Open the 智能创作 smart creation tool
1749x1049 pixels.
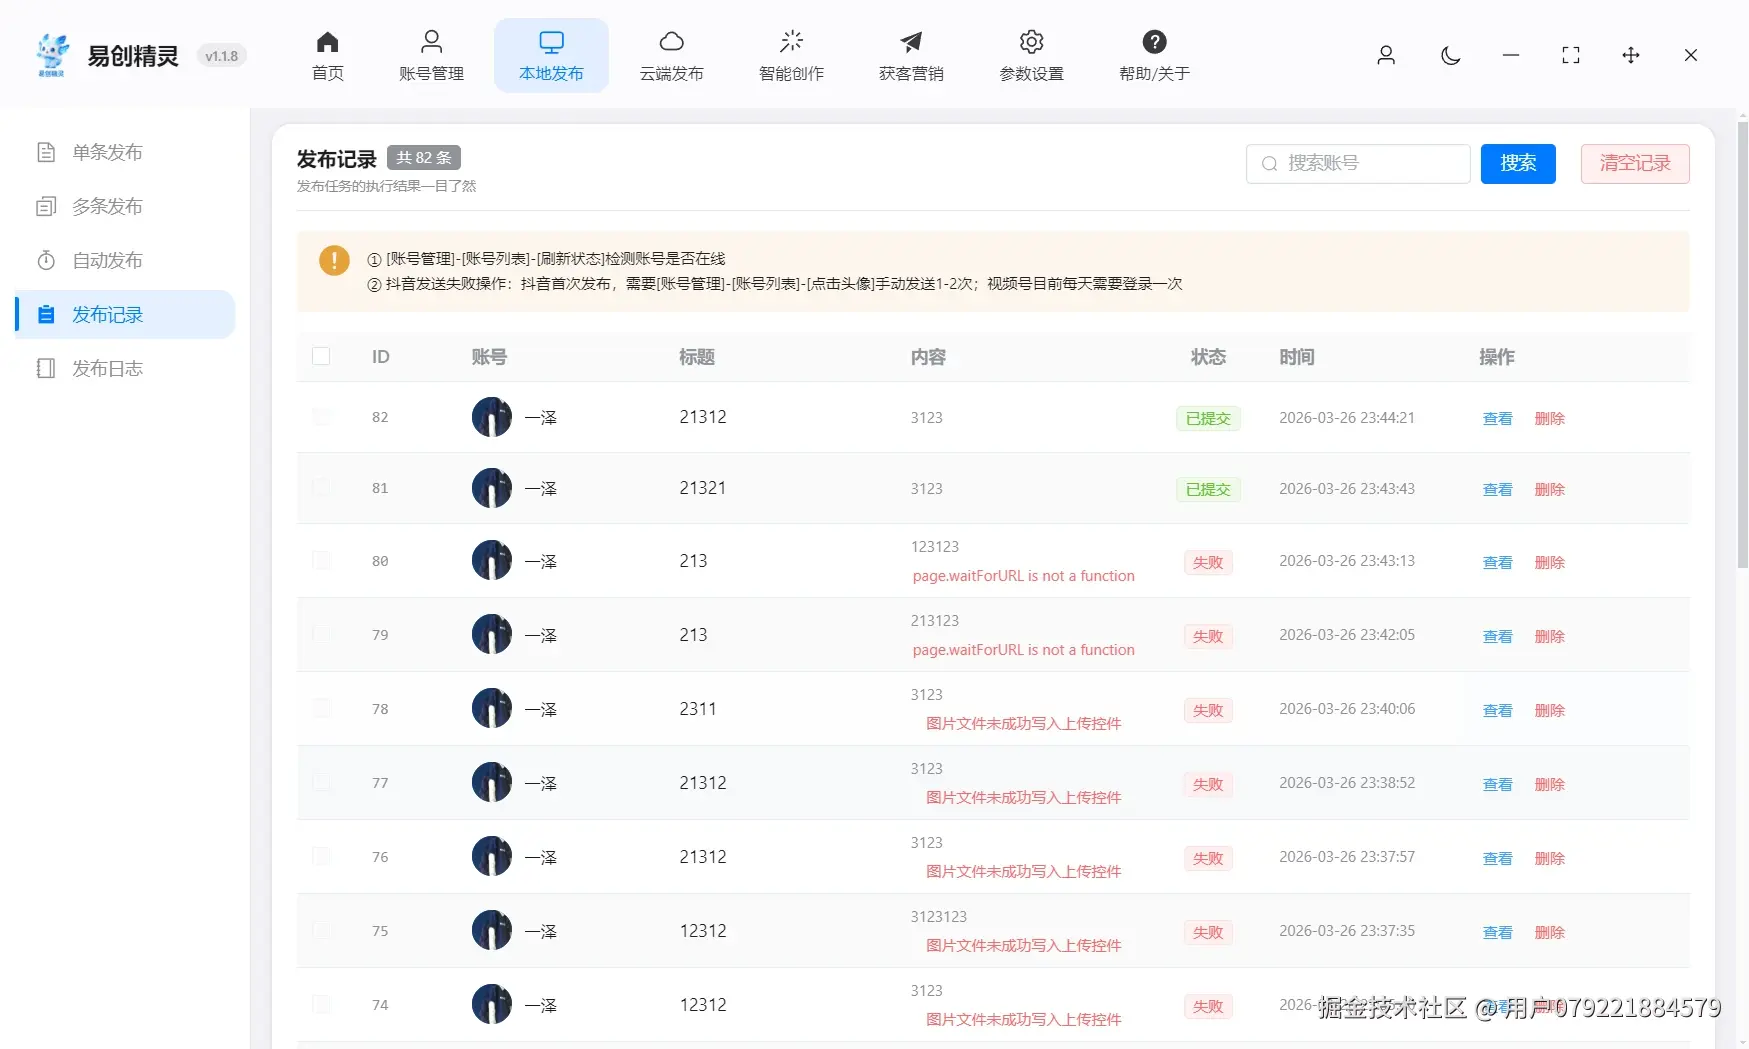pos(791,55)
